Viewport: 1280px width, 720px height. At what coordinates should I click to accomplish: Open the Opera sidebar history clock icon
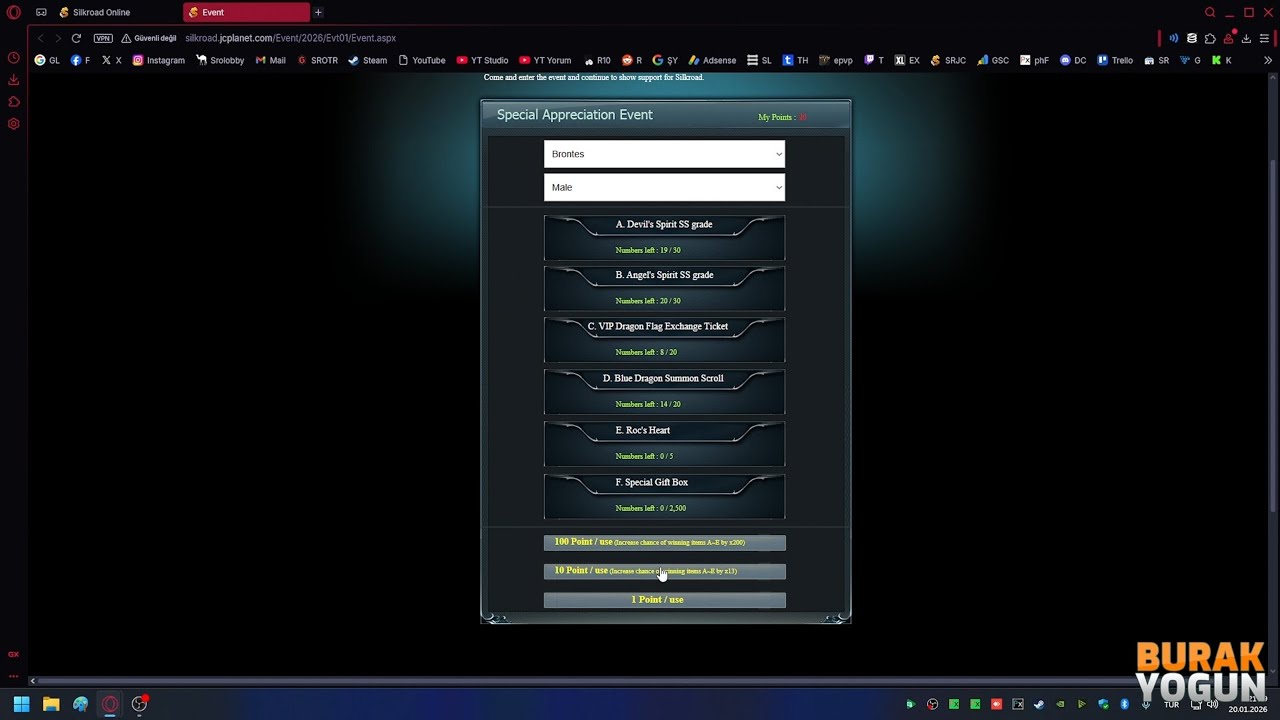(x=14, y=58)
